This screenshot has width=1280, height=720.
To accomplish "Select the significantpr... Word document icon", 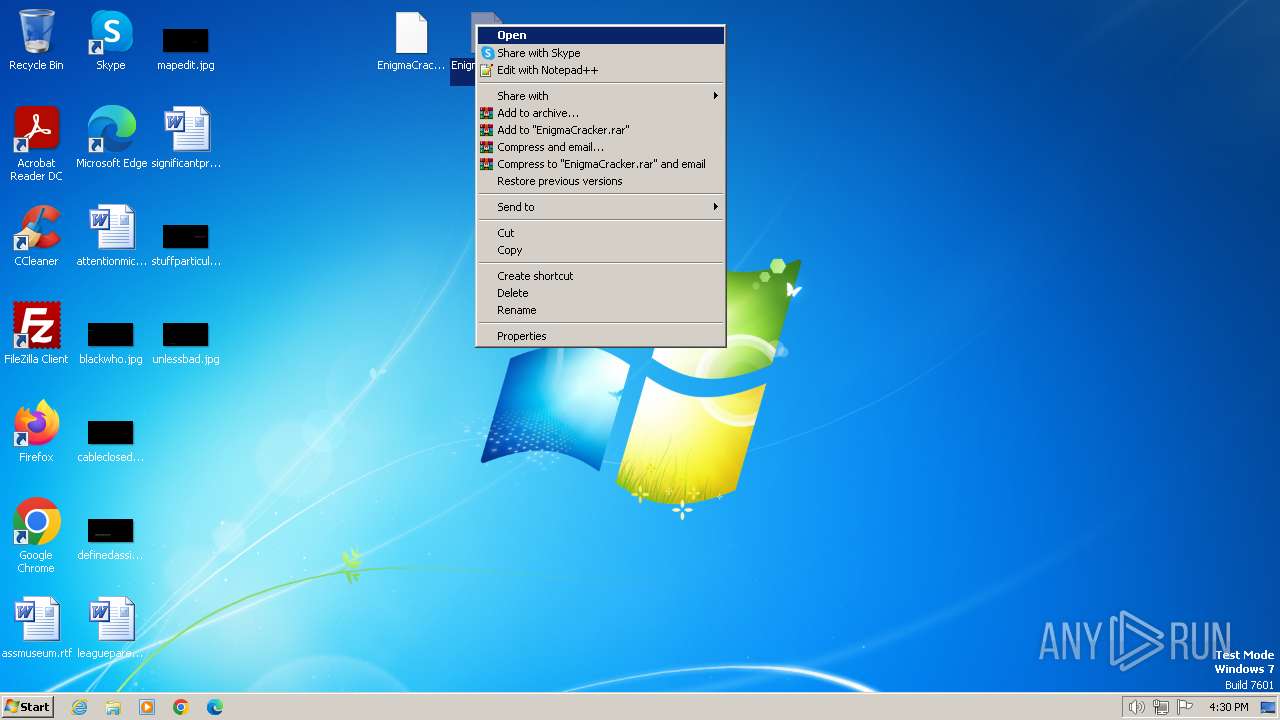I will pos(186,138).
